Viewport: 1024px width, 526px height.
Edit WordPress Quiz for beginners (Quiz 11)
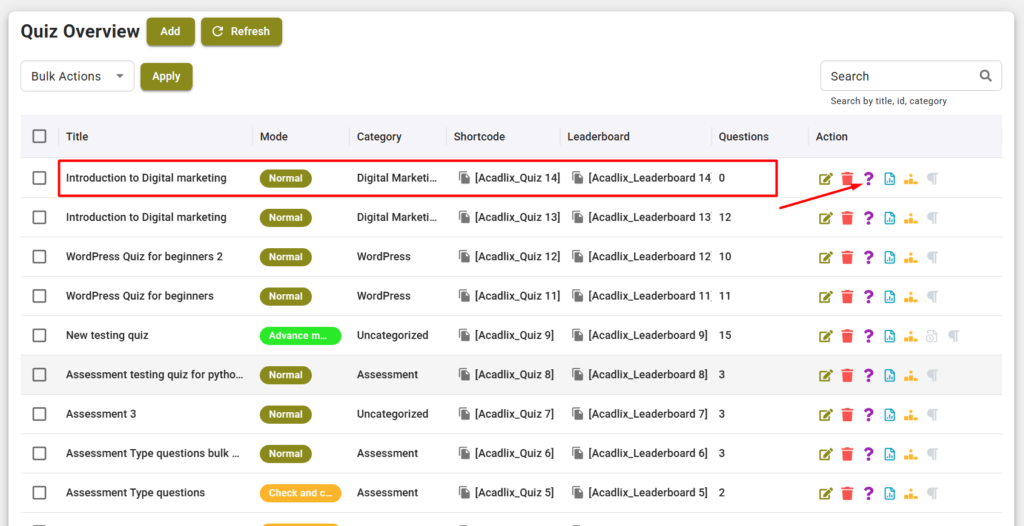click(x=826, y=297)
